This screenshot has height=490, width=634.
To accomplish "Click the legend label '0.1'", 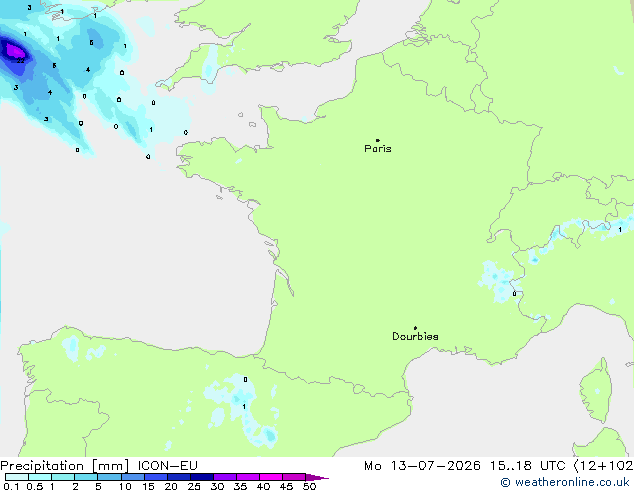I will [11, 486].
